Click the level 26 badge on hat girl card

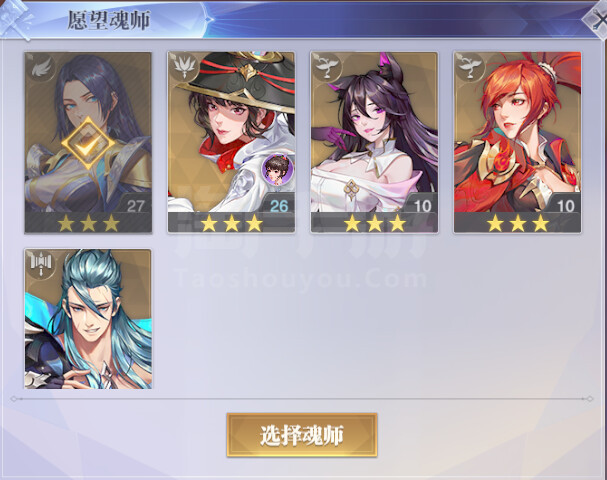pyautogui.click(x=278, y=205)
